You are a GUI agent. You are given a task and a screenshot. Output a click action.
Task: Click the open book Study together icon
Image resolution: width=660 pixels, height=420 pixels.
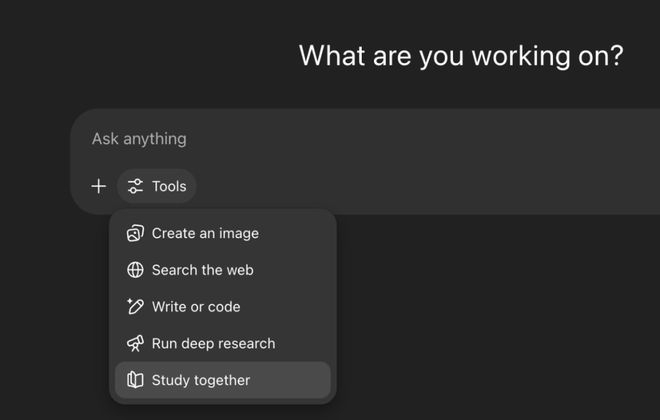pos(135,380)
